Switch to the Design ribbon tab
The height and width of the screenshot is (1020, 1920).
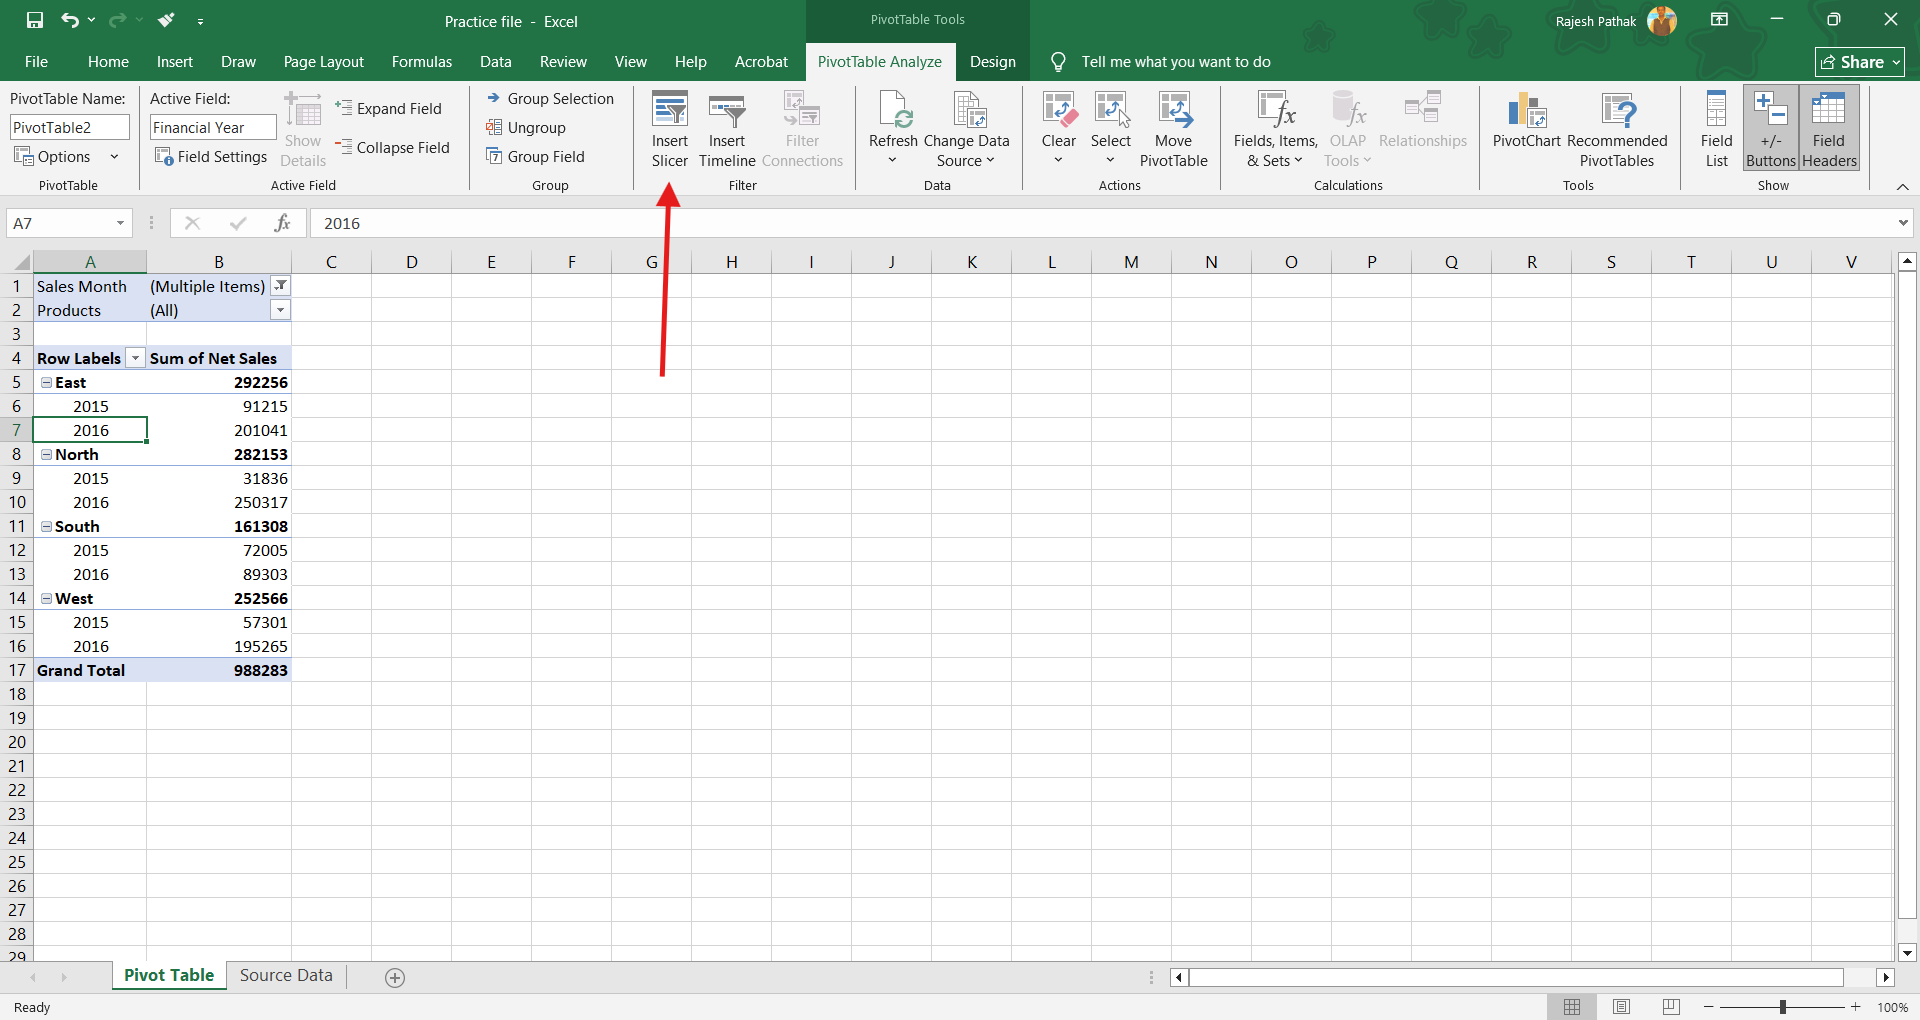click(x=992, y=62)
